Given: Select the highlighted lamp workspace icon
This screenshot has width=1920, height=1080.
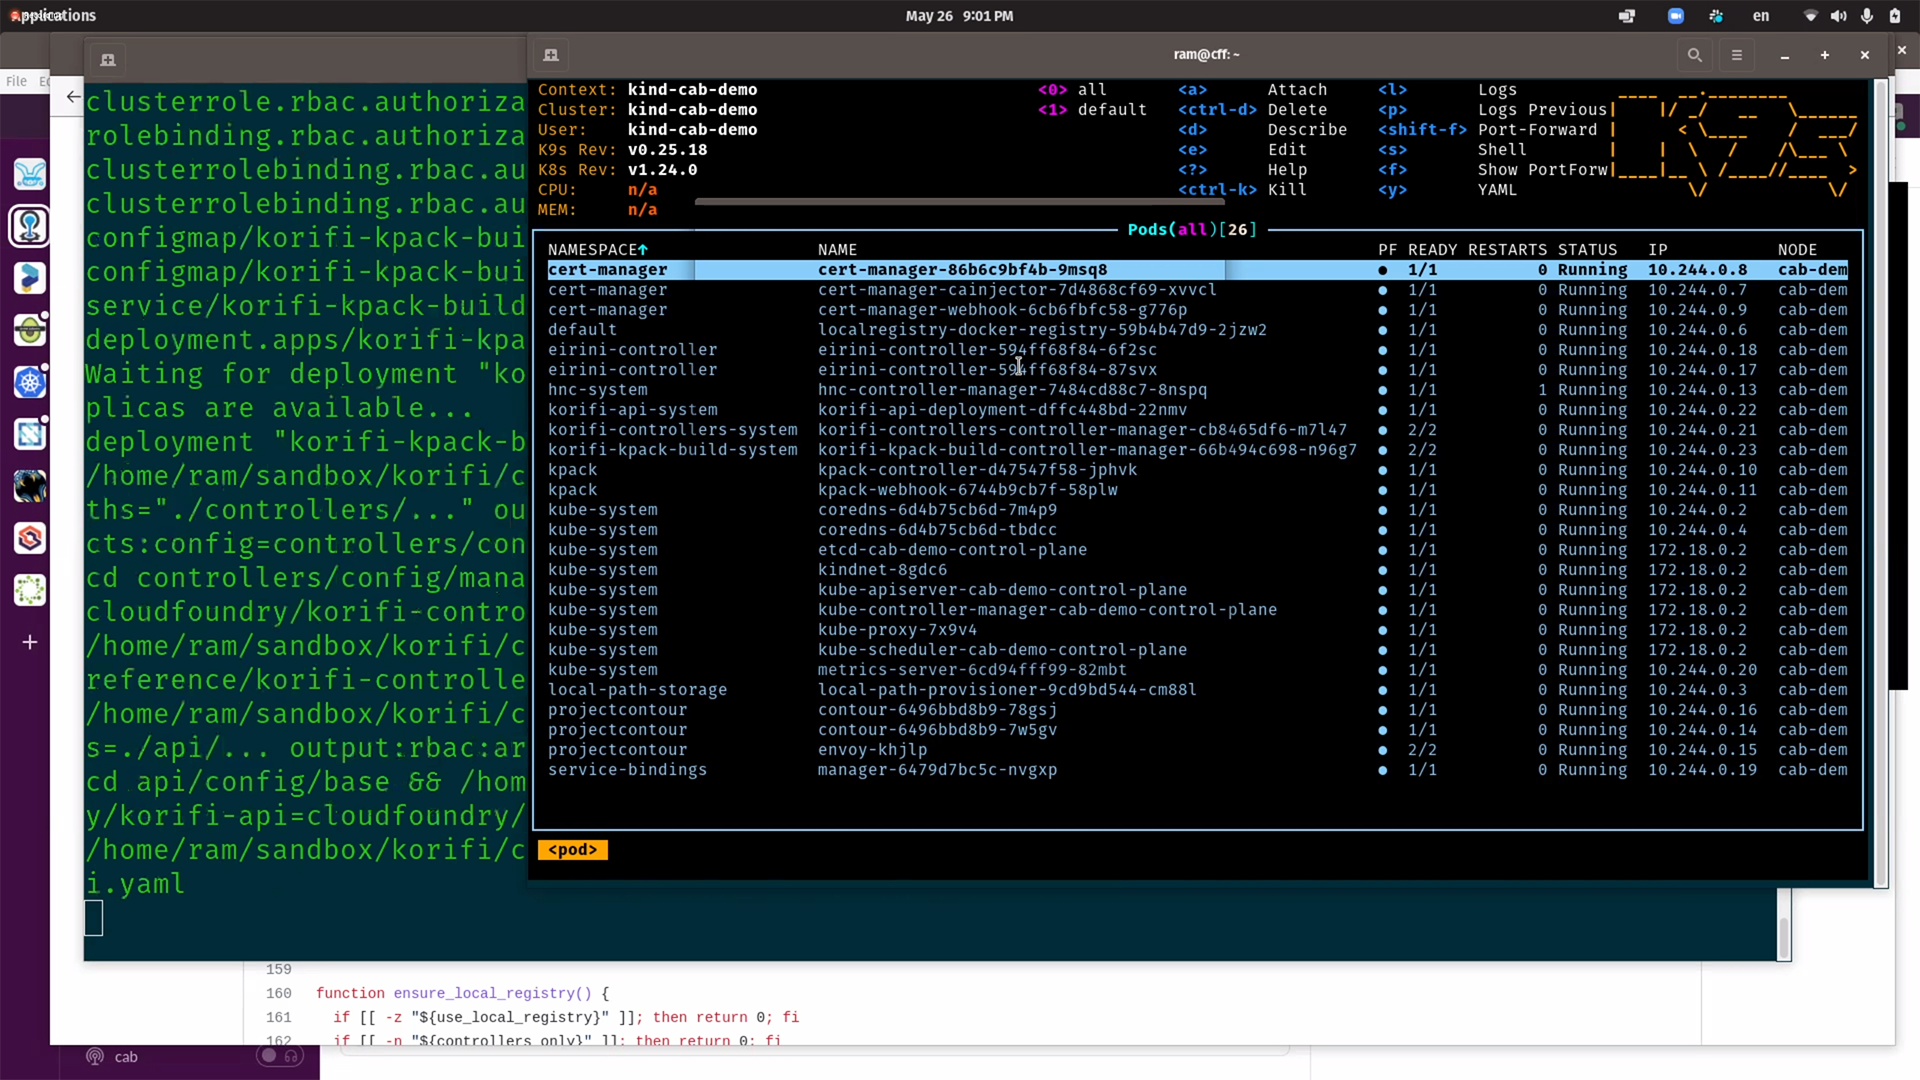Looking at the screenshot, I should tap(30, 226).
